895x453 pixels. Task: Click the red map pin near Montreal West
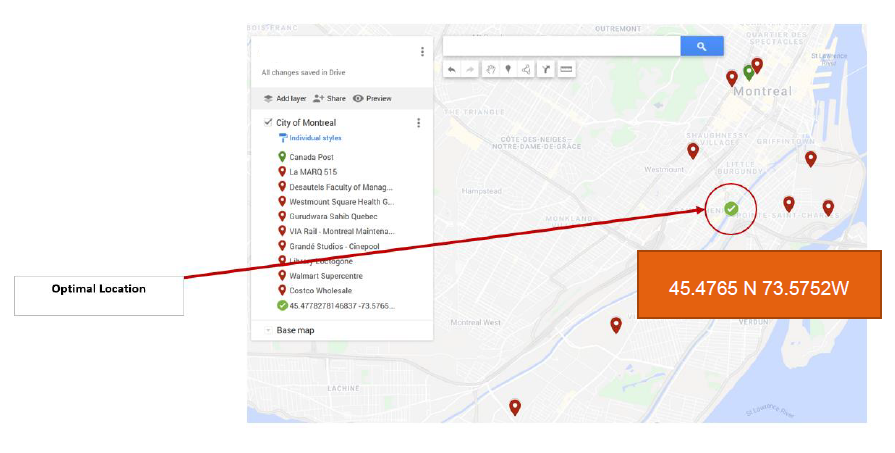click(616, 325)
